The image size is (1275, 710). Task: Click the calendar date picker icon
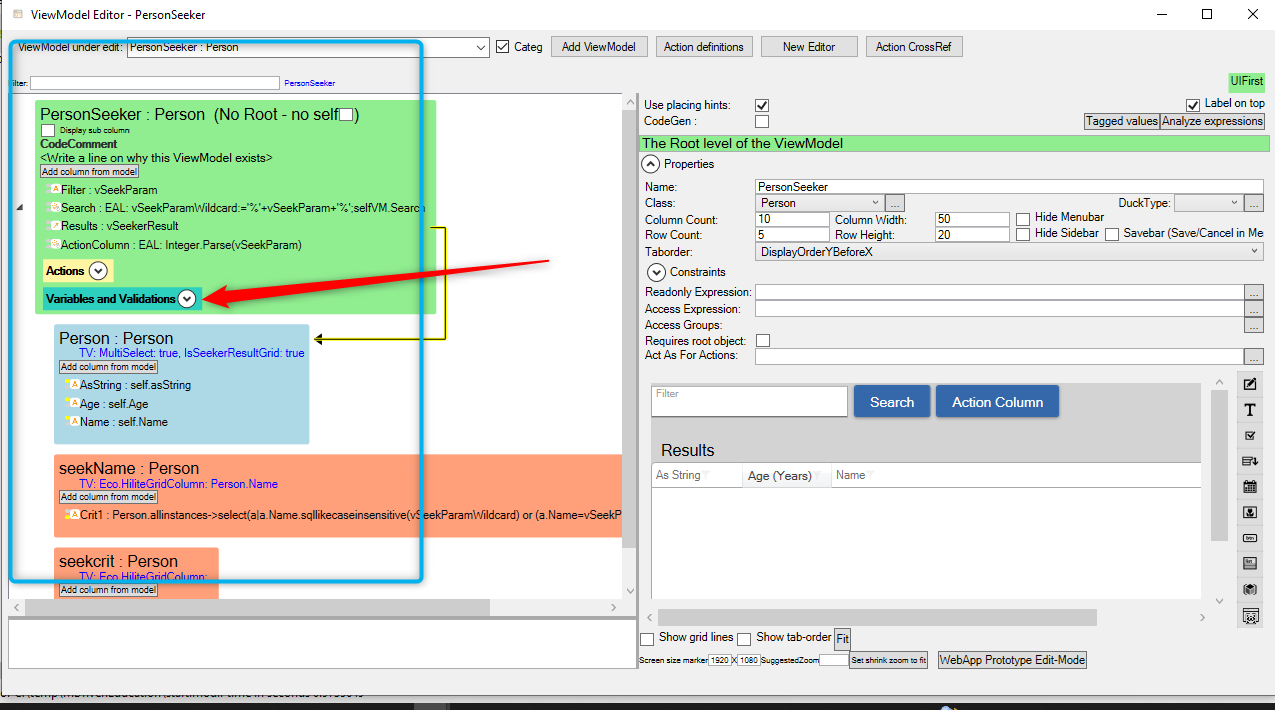pyautogui.click(x=1250, y=487)
